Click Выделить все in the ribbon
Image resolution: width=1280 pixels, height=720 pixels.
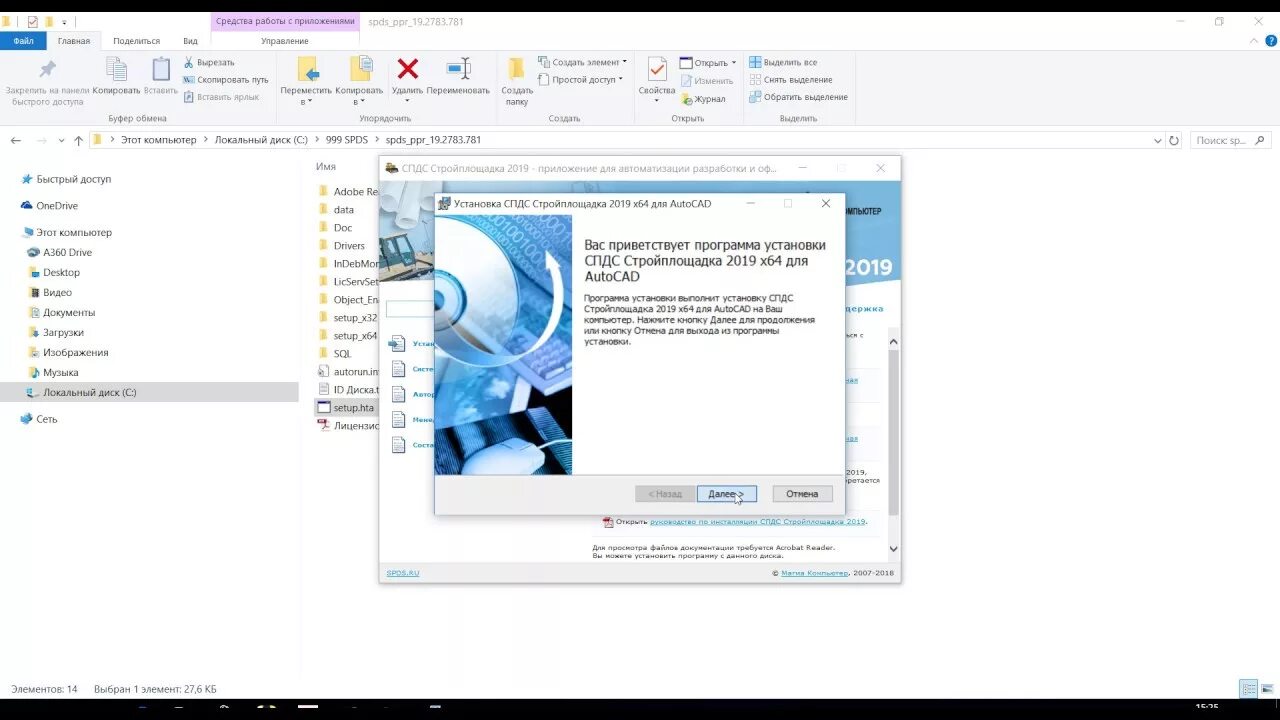[x=783, y=62]
